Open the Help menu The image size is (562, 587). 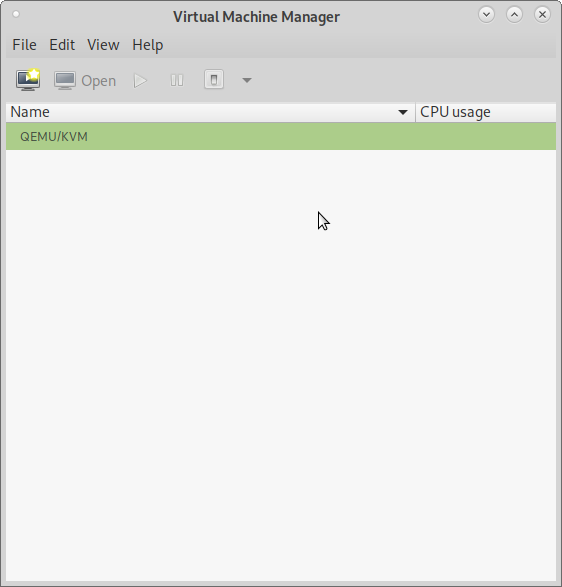pyautogui.click(x=148, y=45)
